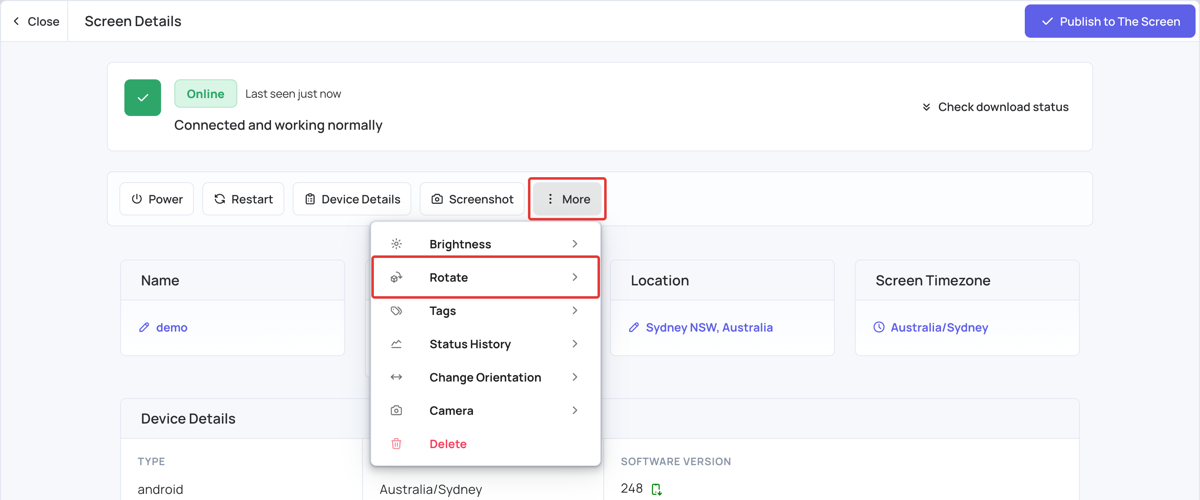Open Device Details
Image resolution: width=1200 pixels, height=500 pixels.
click(352, 199)
